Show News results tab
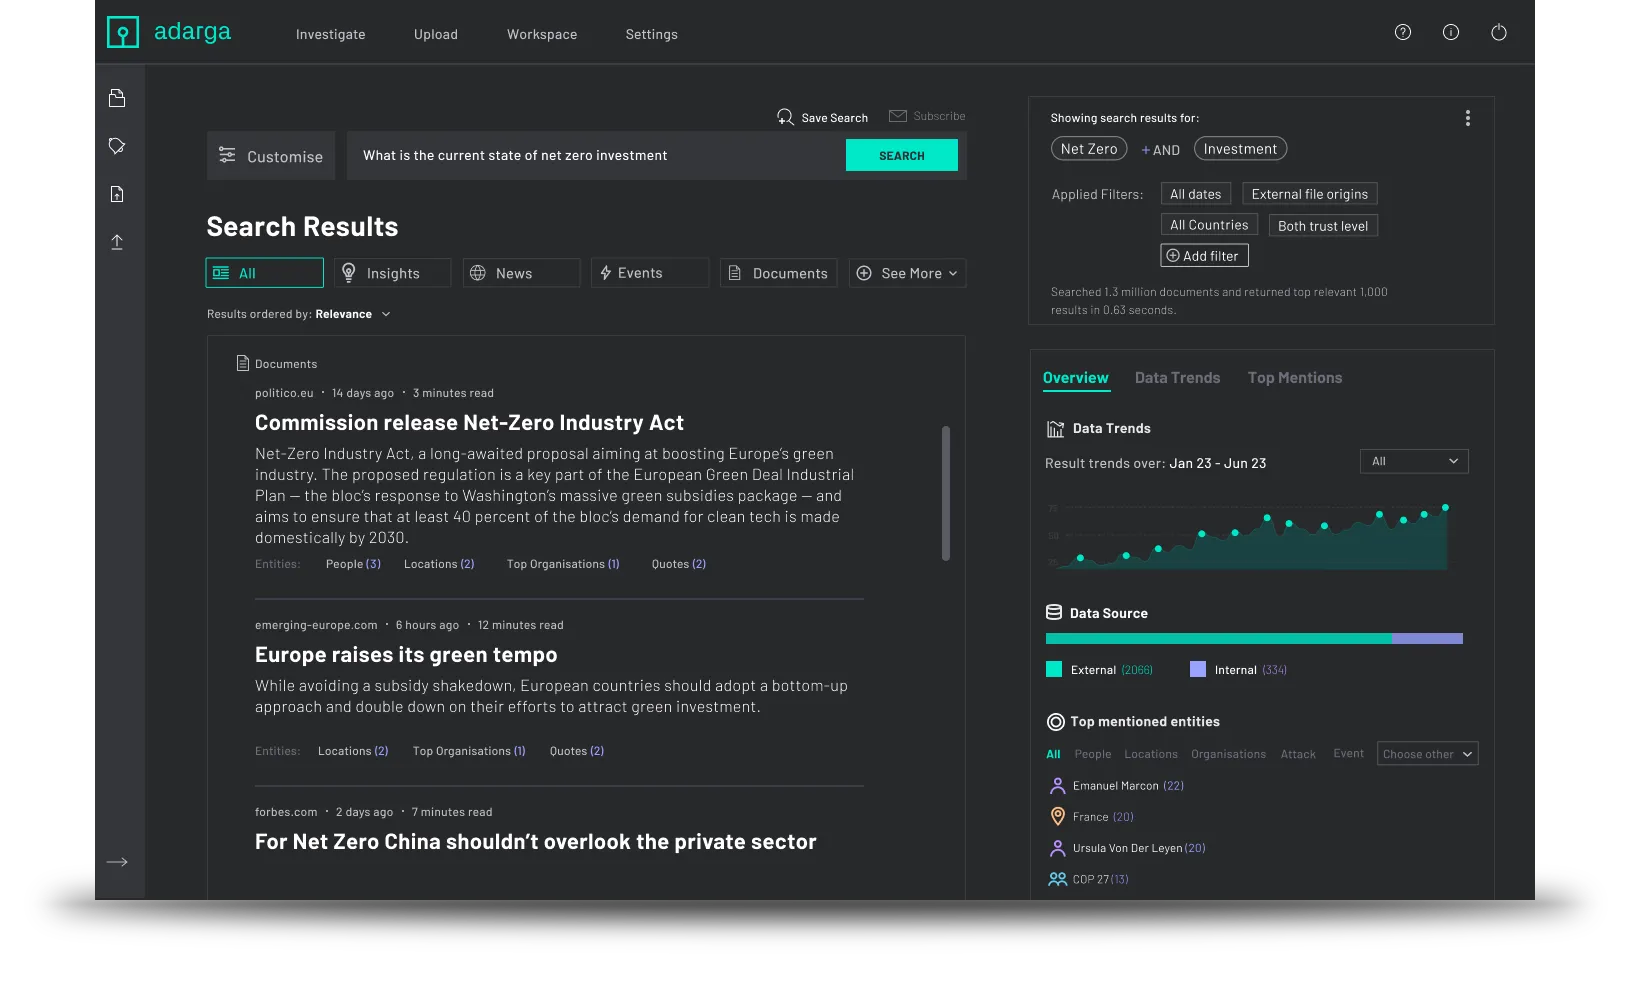Screen dimensions: 1630x985 (x=521, y=273)
